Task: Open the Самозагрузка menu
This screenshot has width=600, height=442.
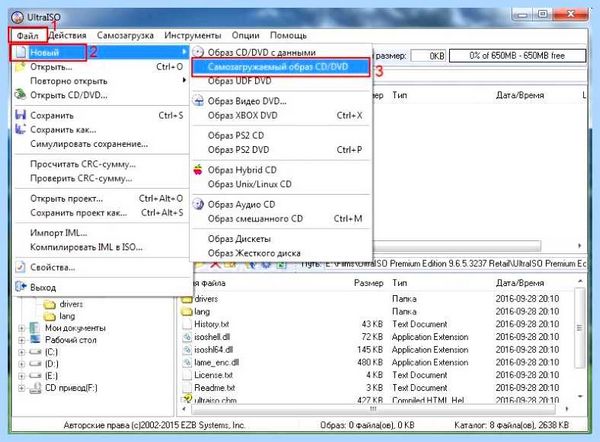Action: (125, 36)
